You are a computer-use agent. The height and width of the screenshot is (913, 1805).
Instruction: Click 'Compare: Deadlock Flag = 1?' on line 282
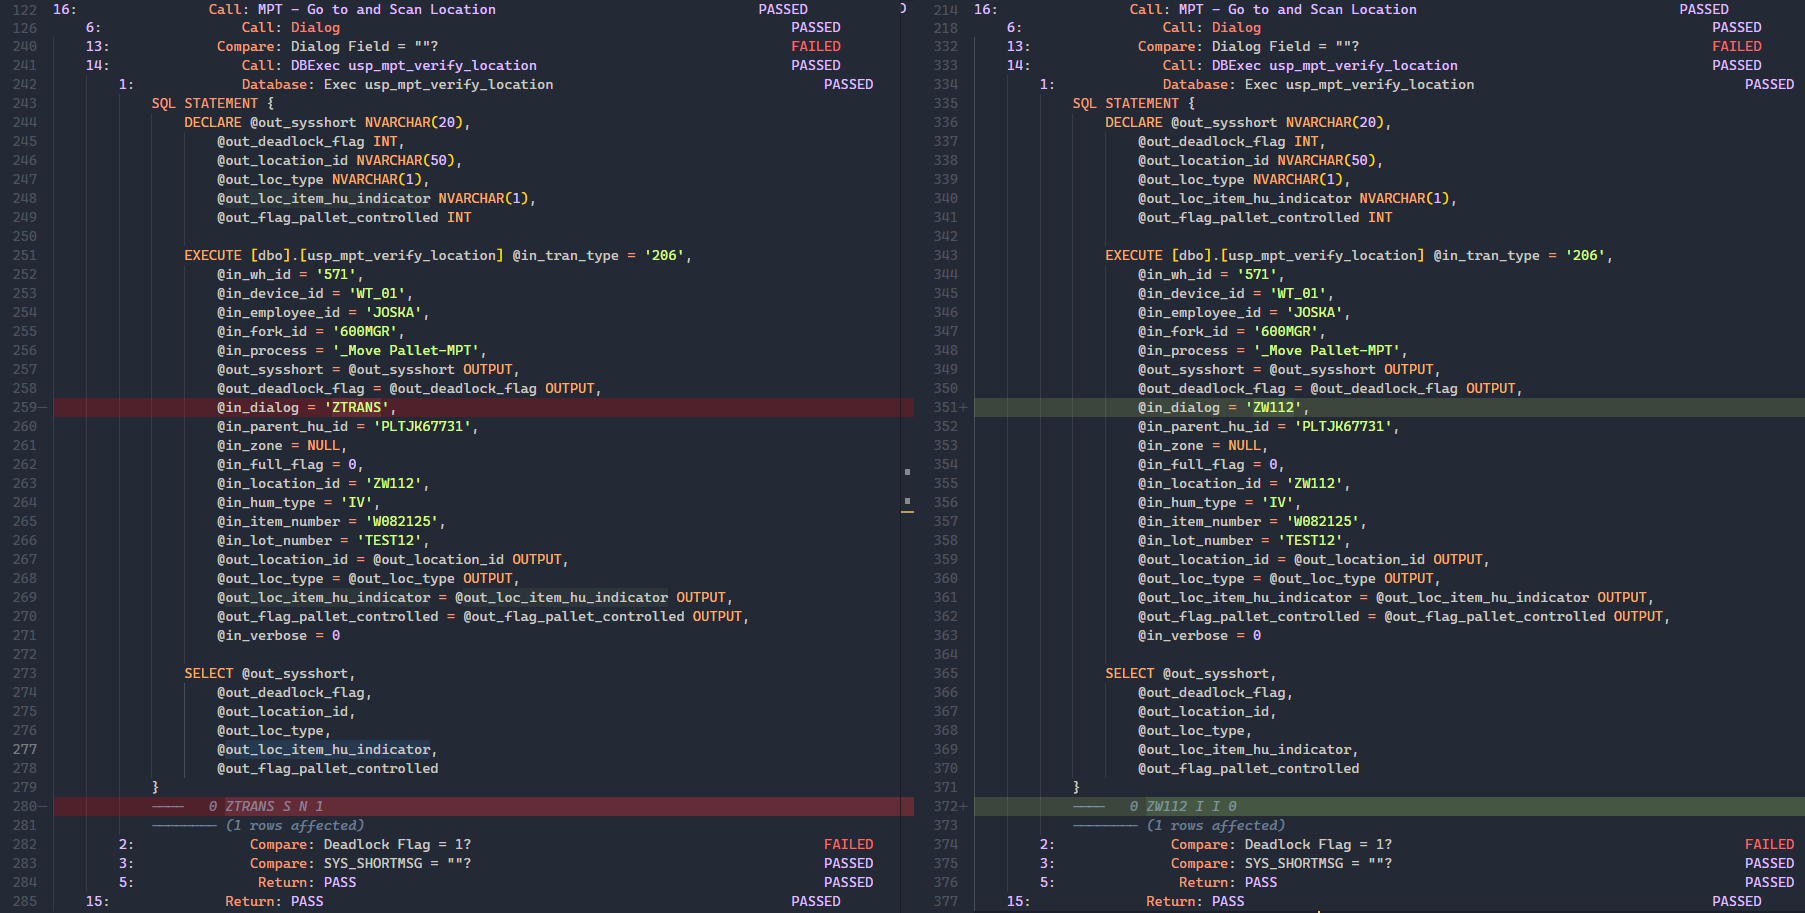360,844
